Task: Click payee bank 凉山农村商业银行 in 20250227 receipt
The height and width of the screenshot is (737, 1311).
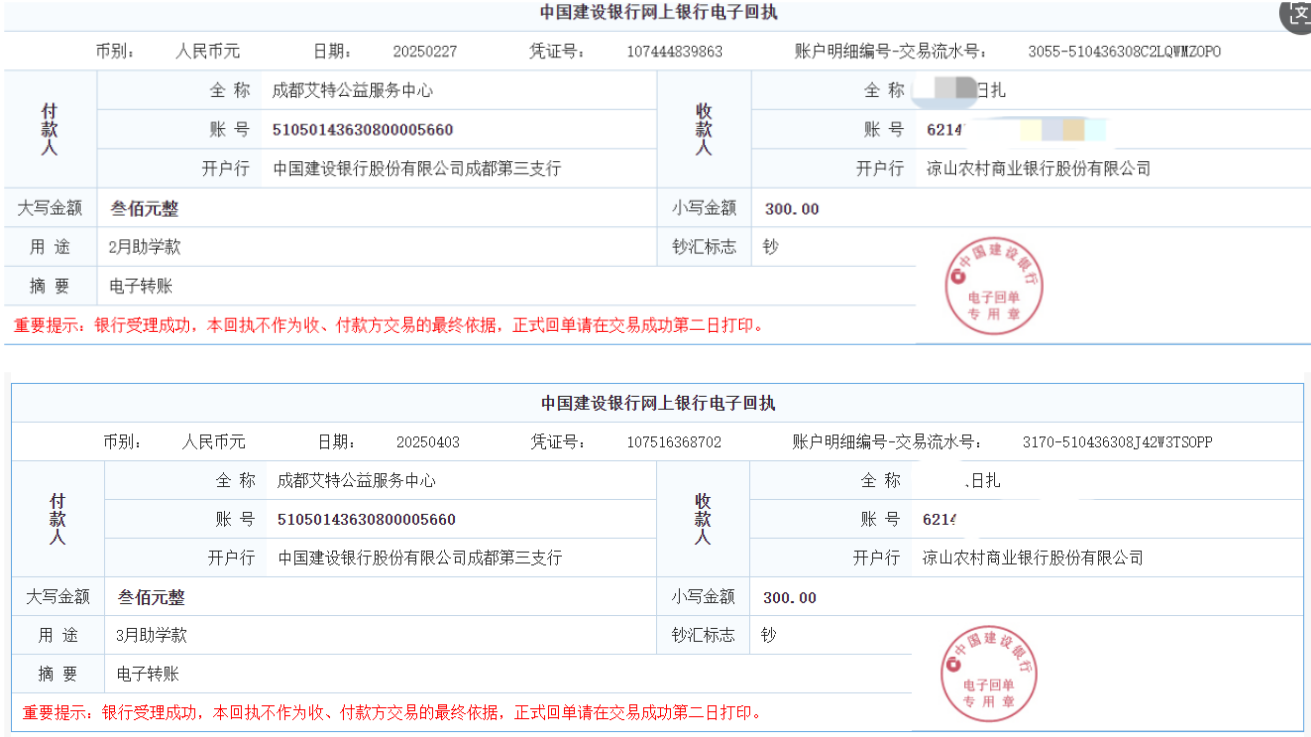Action: pos(1039,169)
